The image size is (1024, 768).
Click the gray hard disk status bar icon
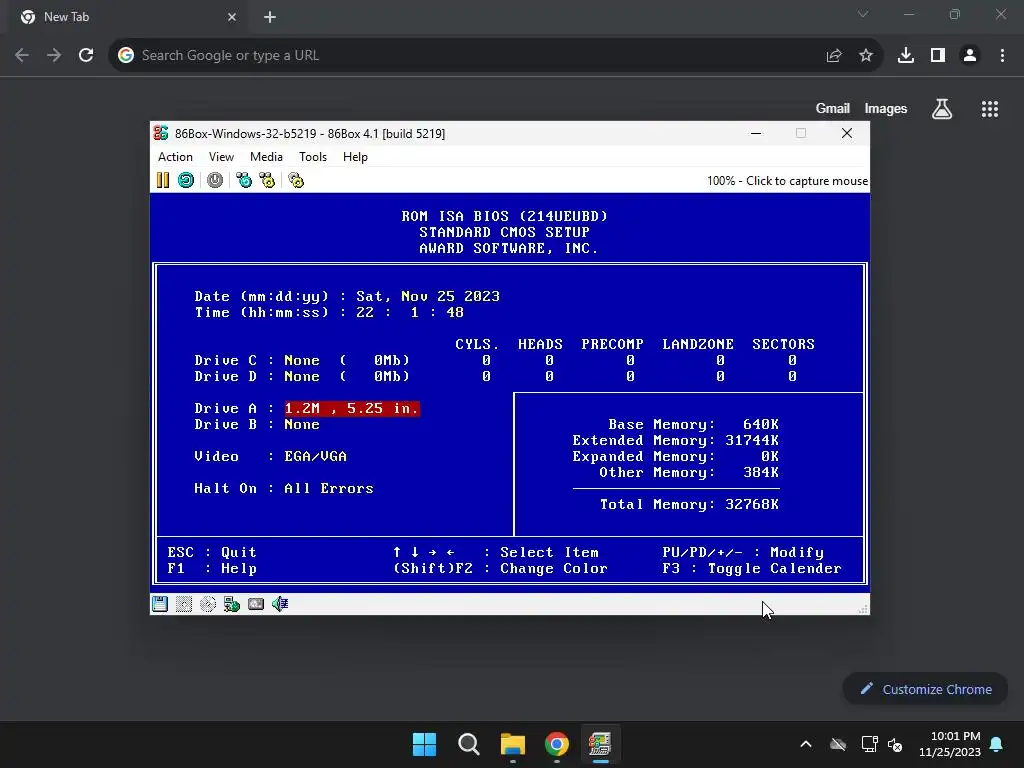click(256, 604)
